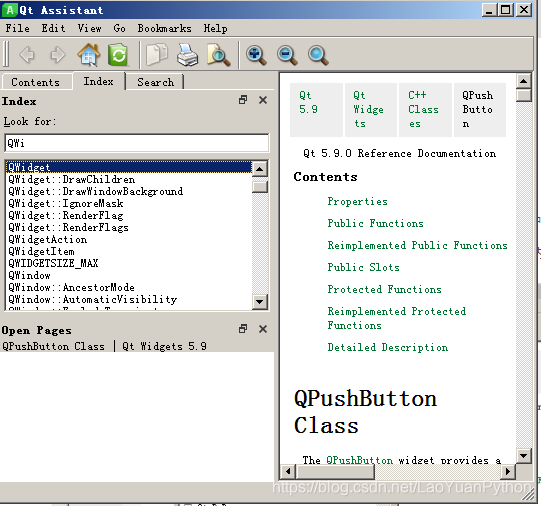Click document horizontal scroll right arrow
Screen dimensions: 541x506
pyautogui.click(x=508, y=471)
